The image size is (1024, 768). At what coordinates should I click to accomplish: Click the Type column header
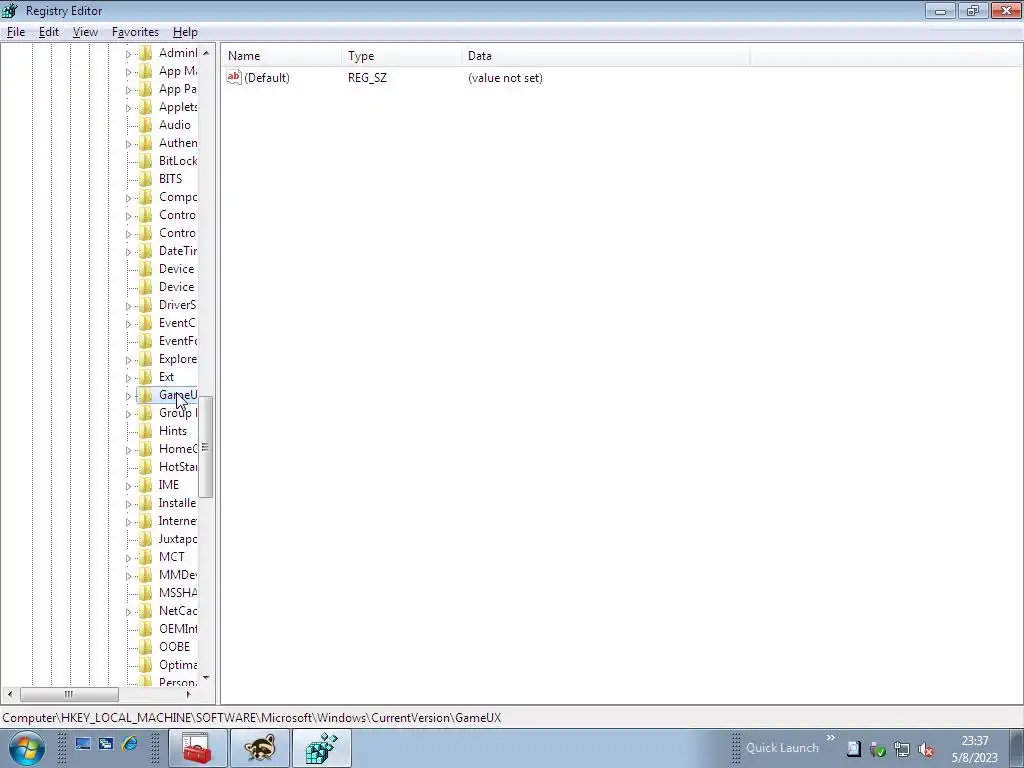point(401,56)
